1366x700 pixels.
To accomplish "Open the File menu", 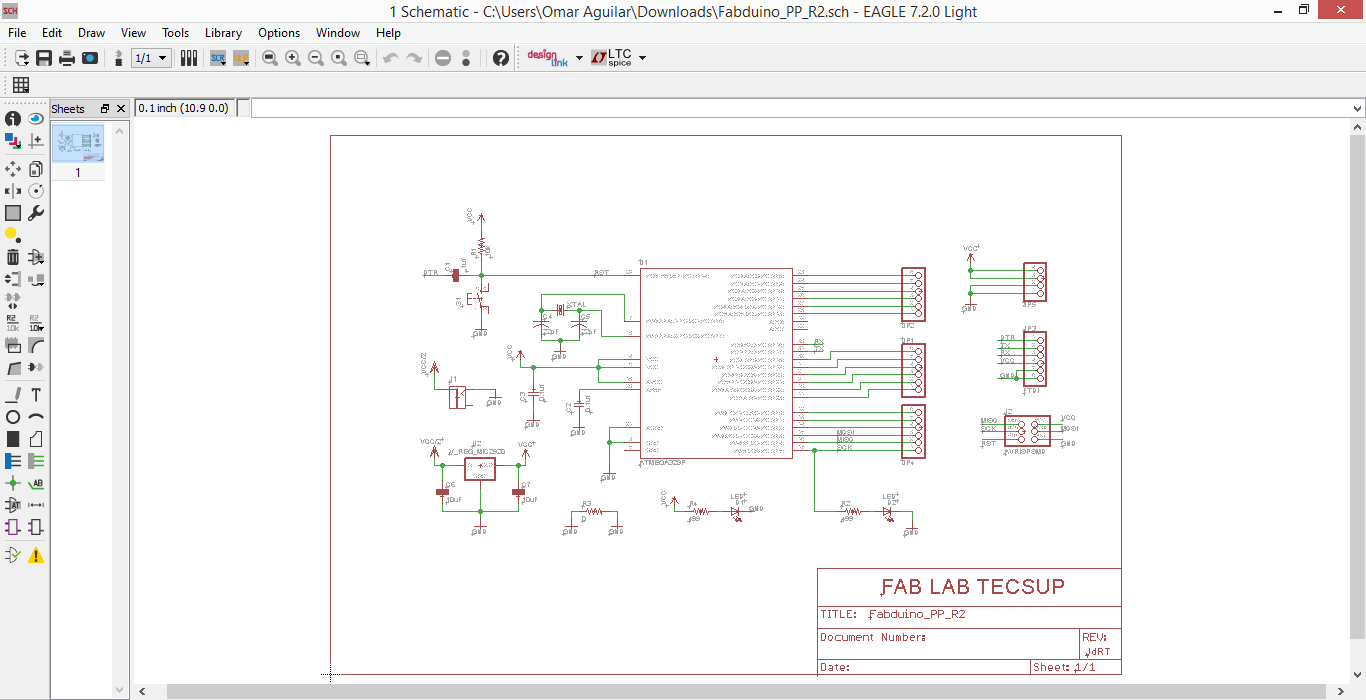I will (17, 33).
